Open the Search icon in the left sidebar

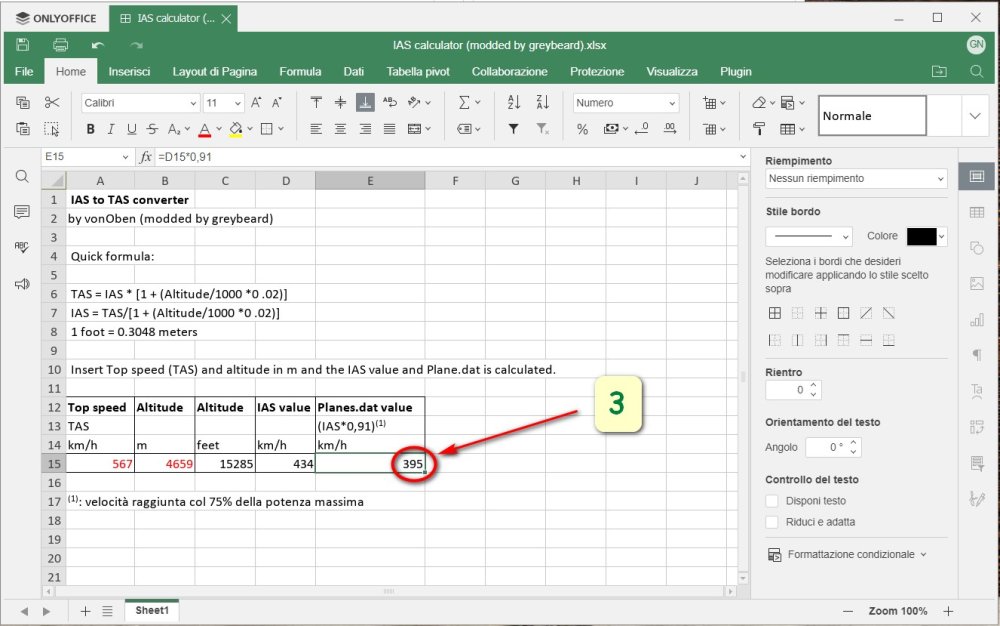(22, 176)
